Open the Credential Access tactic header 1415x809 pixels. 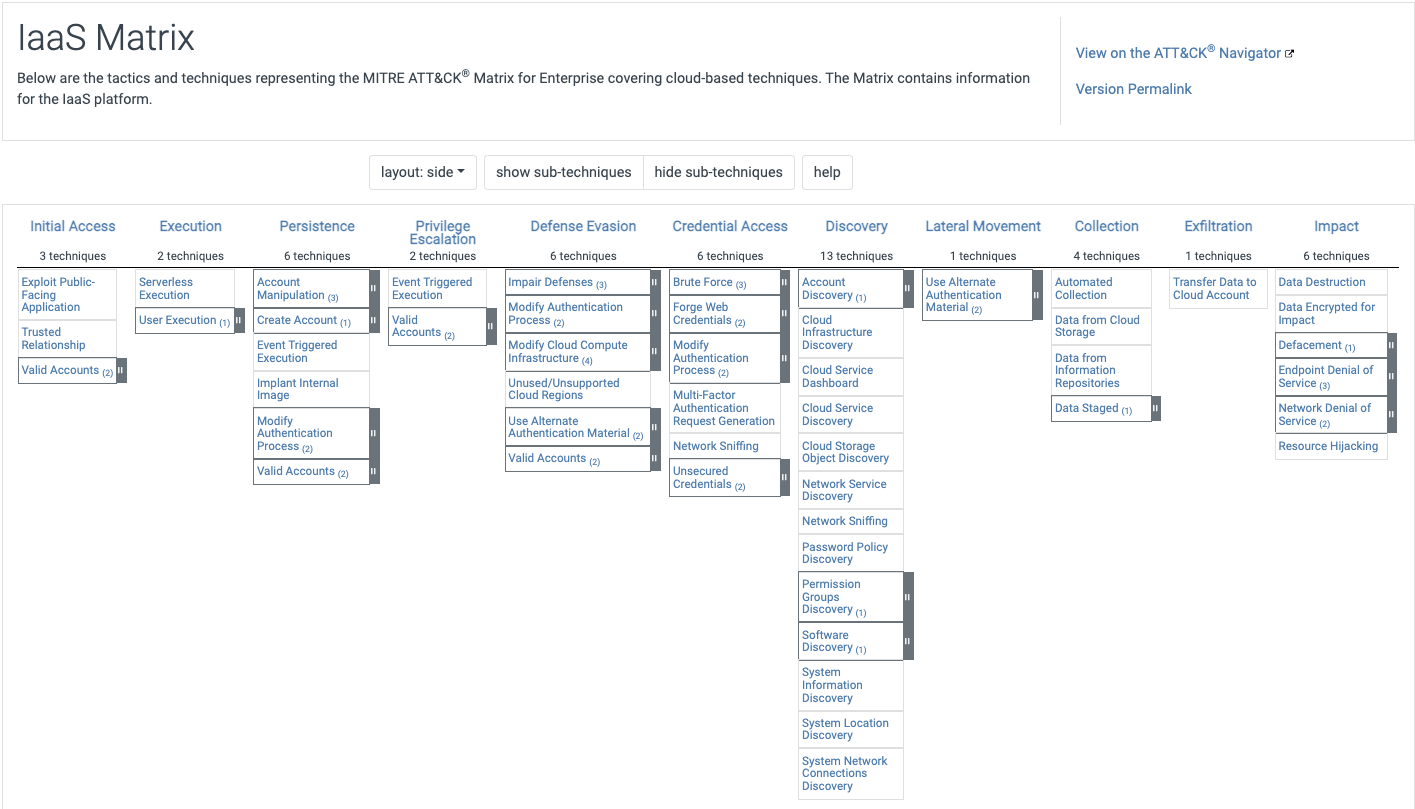coord(730,226)
